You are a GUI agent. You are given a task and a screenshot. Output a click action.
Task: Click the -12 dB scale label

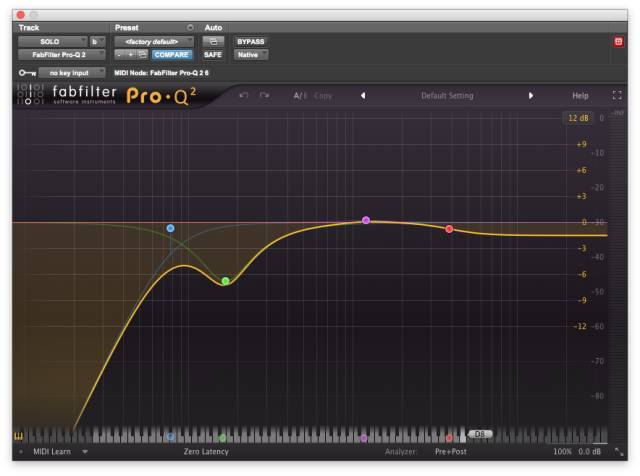(x=580, y=326)
